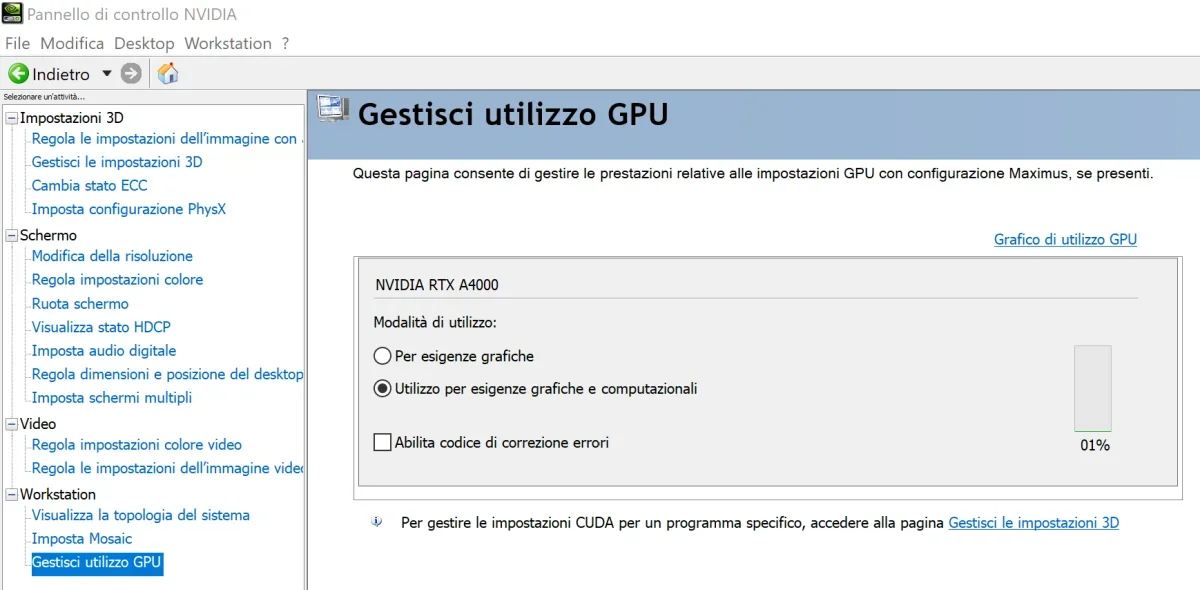The width and height of the screenshot is (1200, 590).
Task: Collapse the Schermo tree group
Action: tap(12, 236)
